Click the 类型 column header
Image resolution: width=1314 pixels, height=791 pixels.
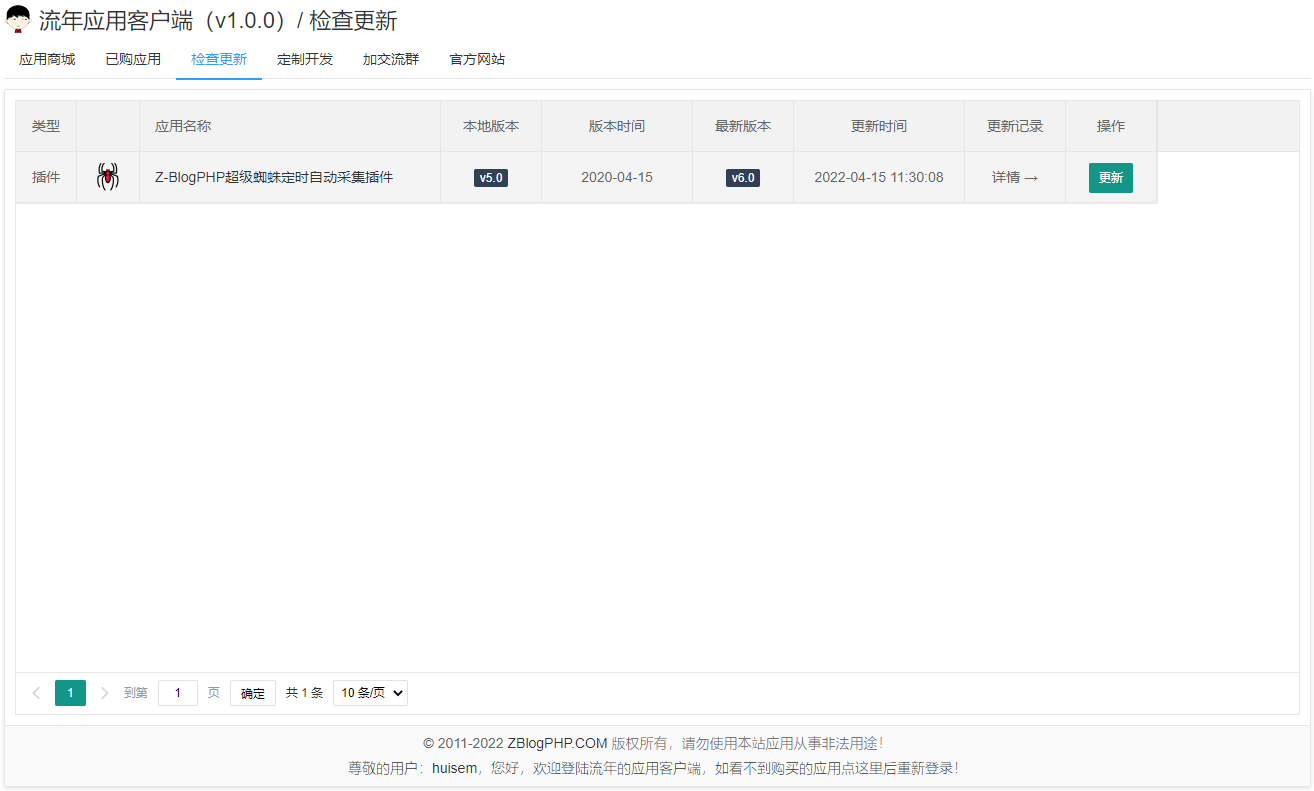click(46, 126)
